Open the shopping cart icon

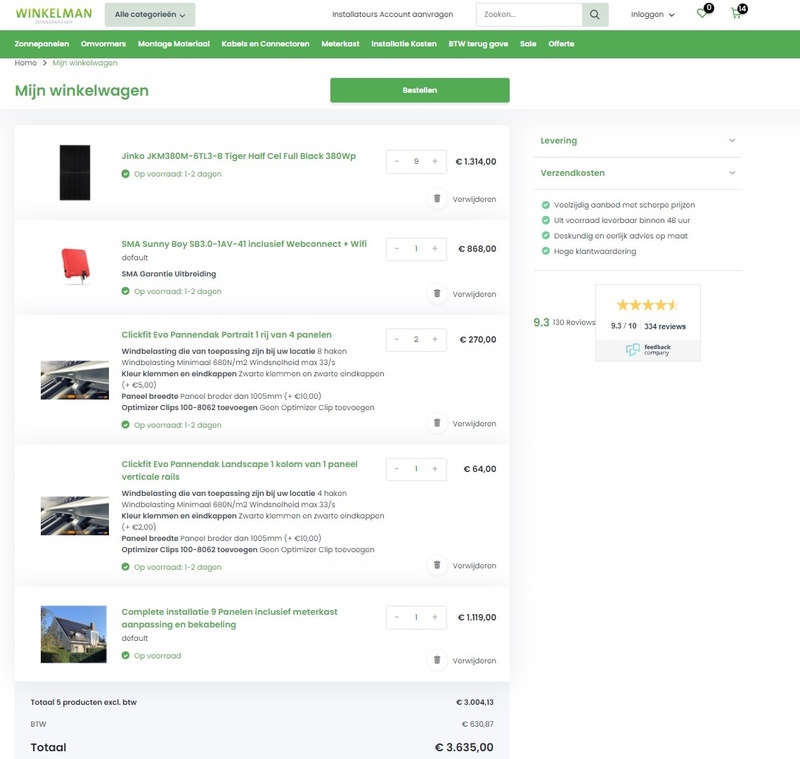pyautogui.click(x=736, y=13)
